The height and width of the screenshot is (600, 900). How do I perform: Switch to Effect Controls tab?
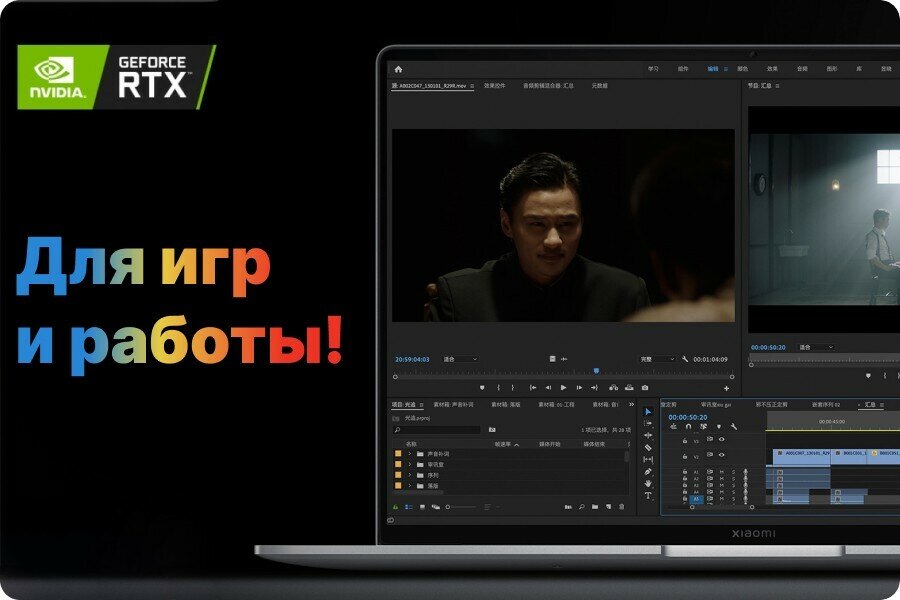tap(494, 86)
